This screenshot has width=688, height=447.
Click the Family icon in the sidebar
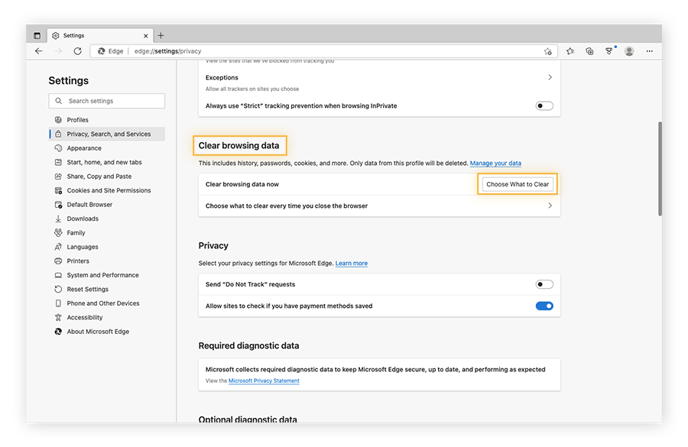(x=58, y=232)
